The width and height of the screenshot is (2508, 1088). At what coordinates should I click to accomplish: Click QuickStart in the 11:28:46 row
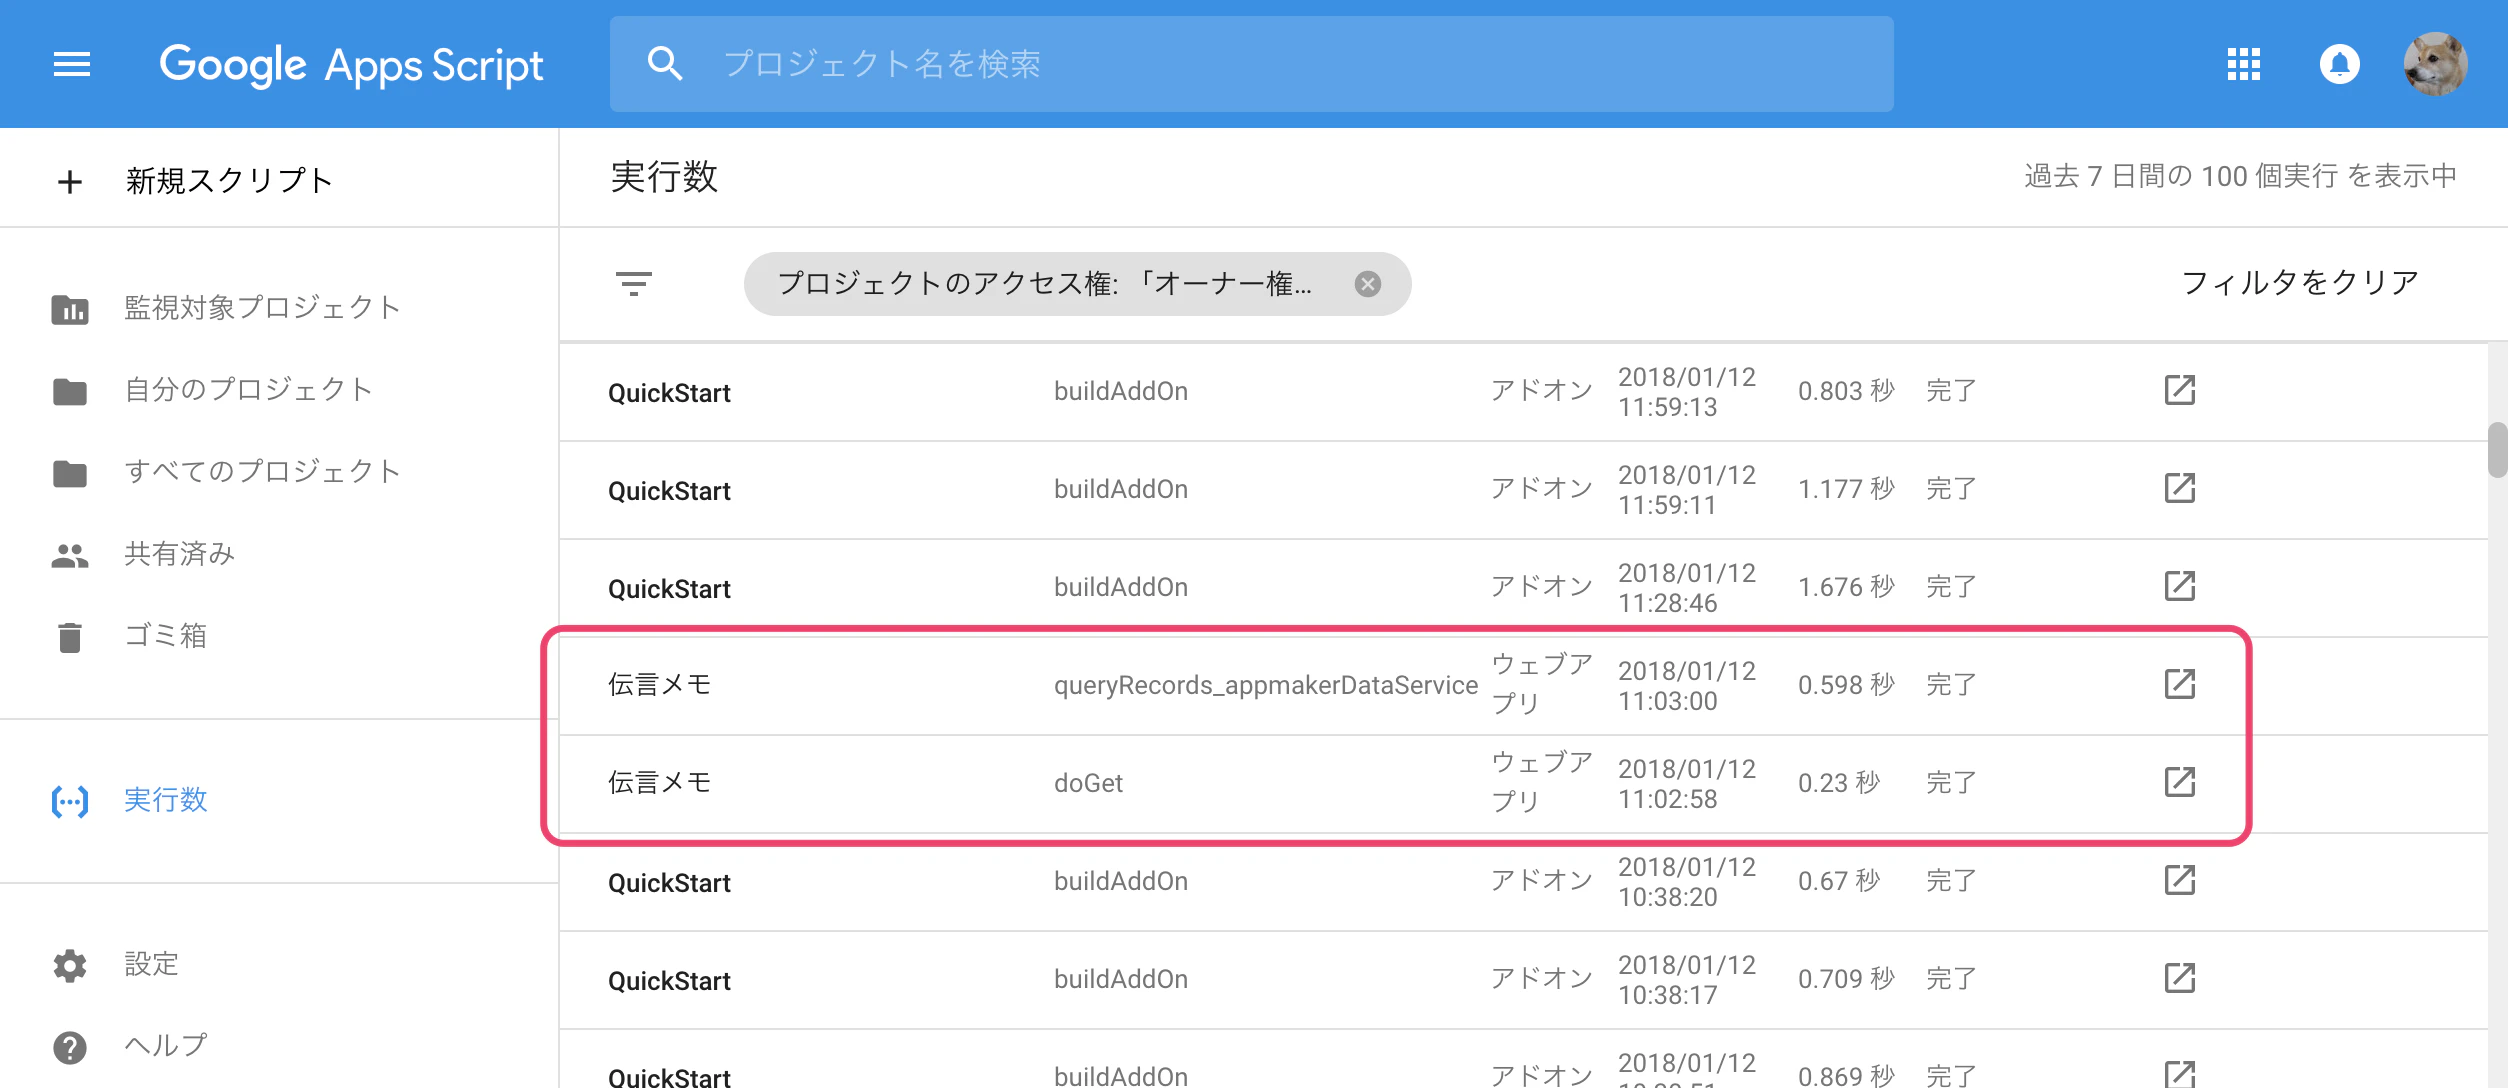tap(669, 589)
